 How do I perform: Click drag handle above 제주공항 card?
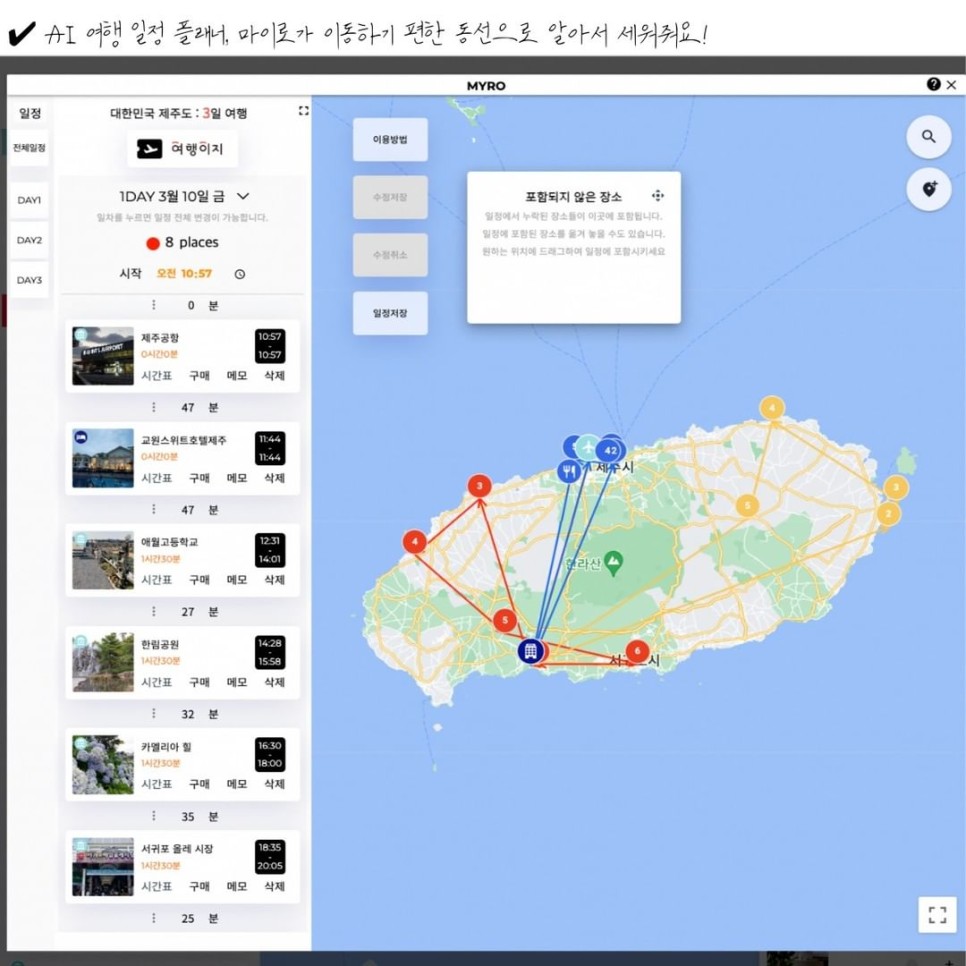pos(153,305)
